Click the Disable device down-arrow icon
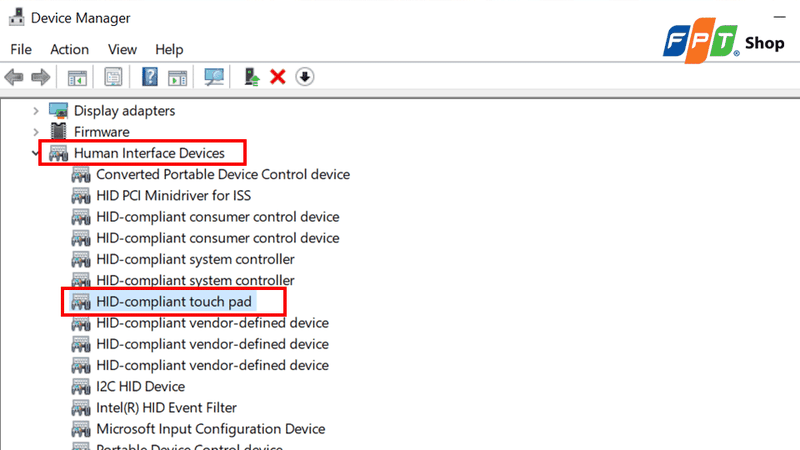Viewport: 800px width, 450px height. point(305,77)
